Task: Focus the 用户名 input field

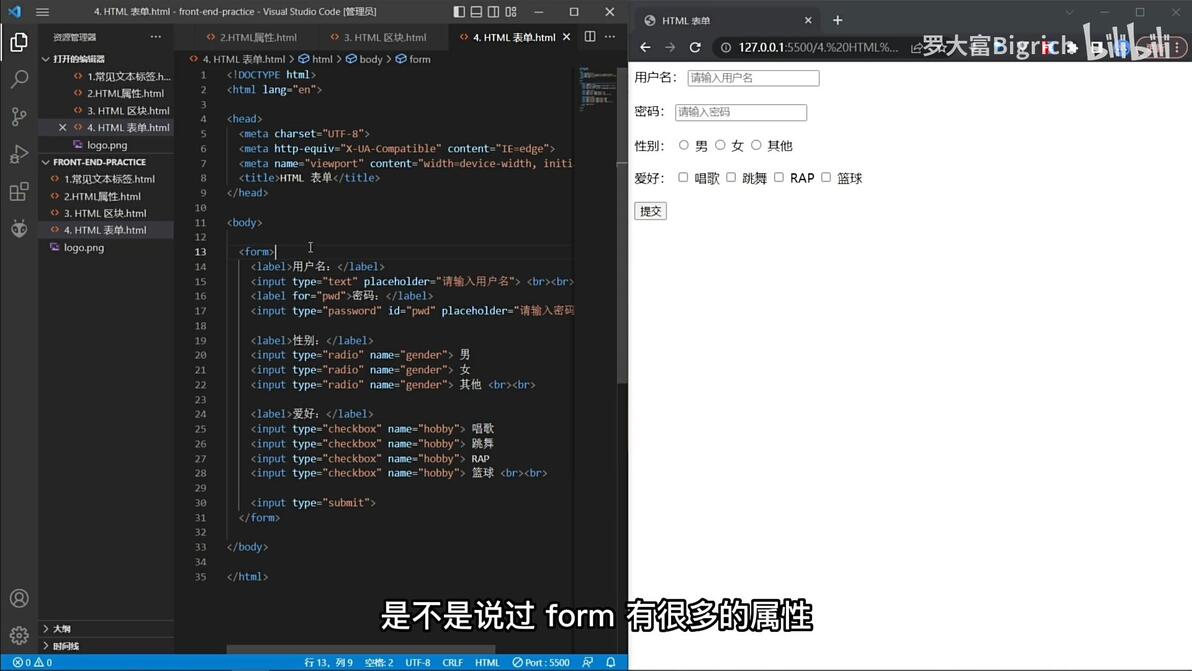Action: [x=753, y=78]
